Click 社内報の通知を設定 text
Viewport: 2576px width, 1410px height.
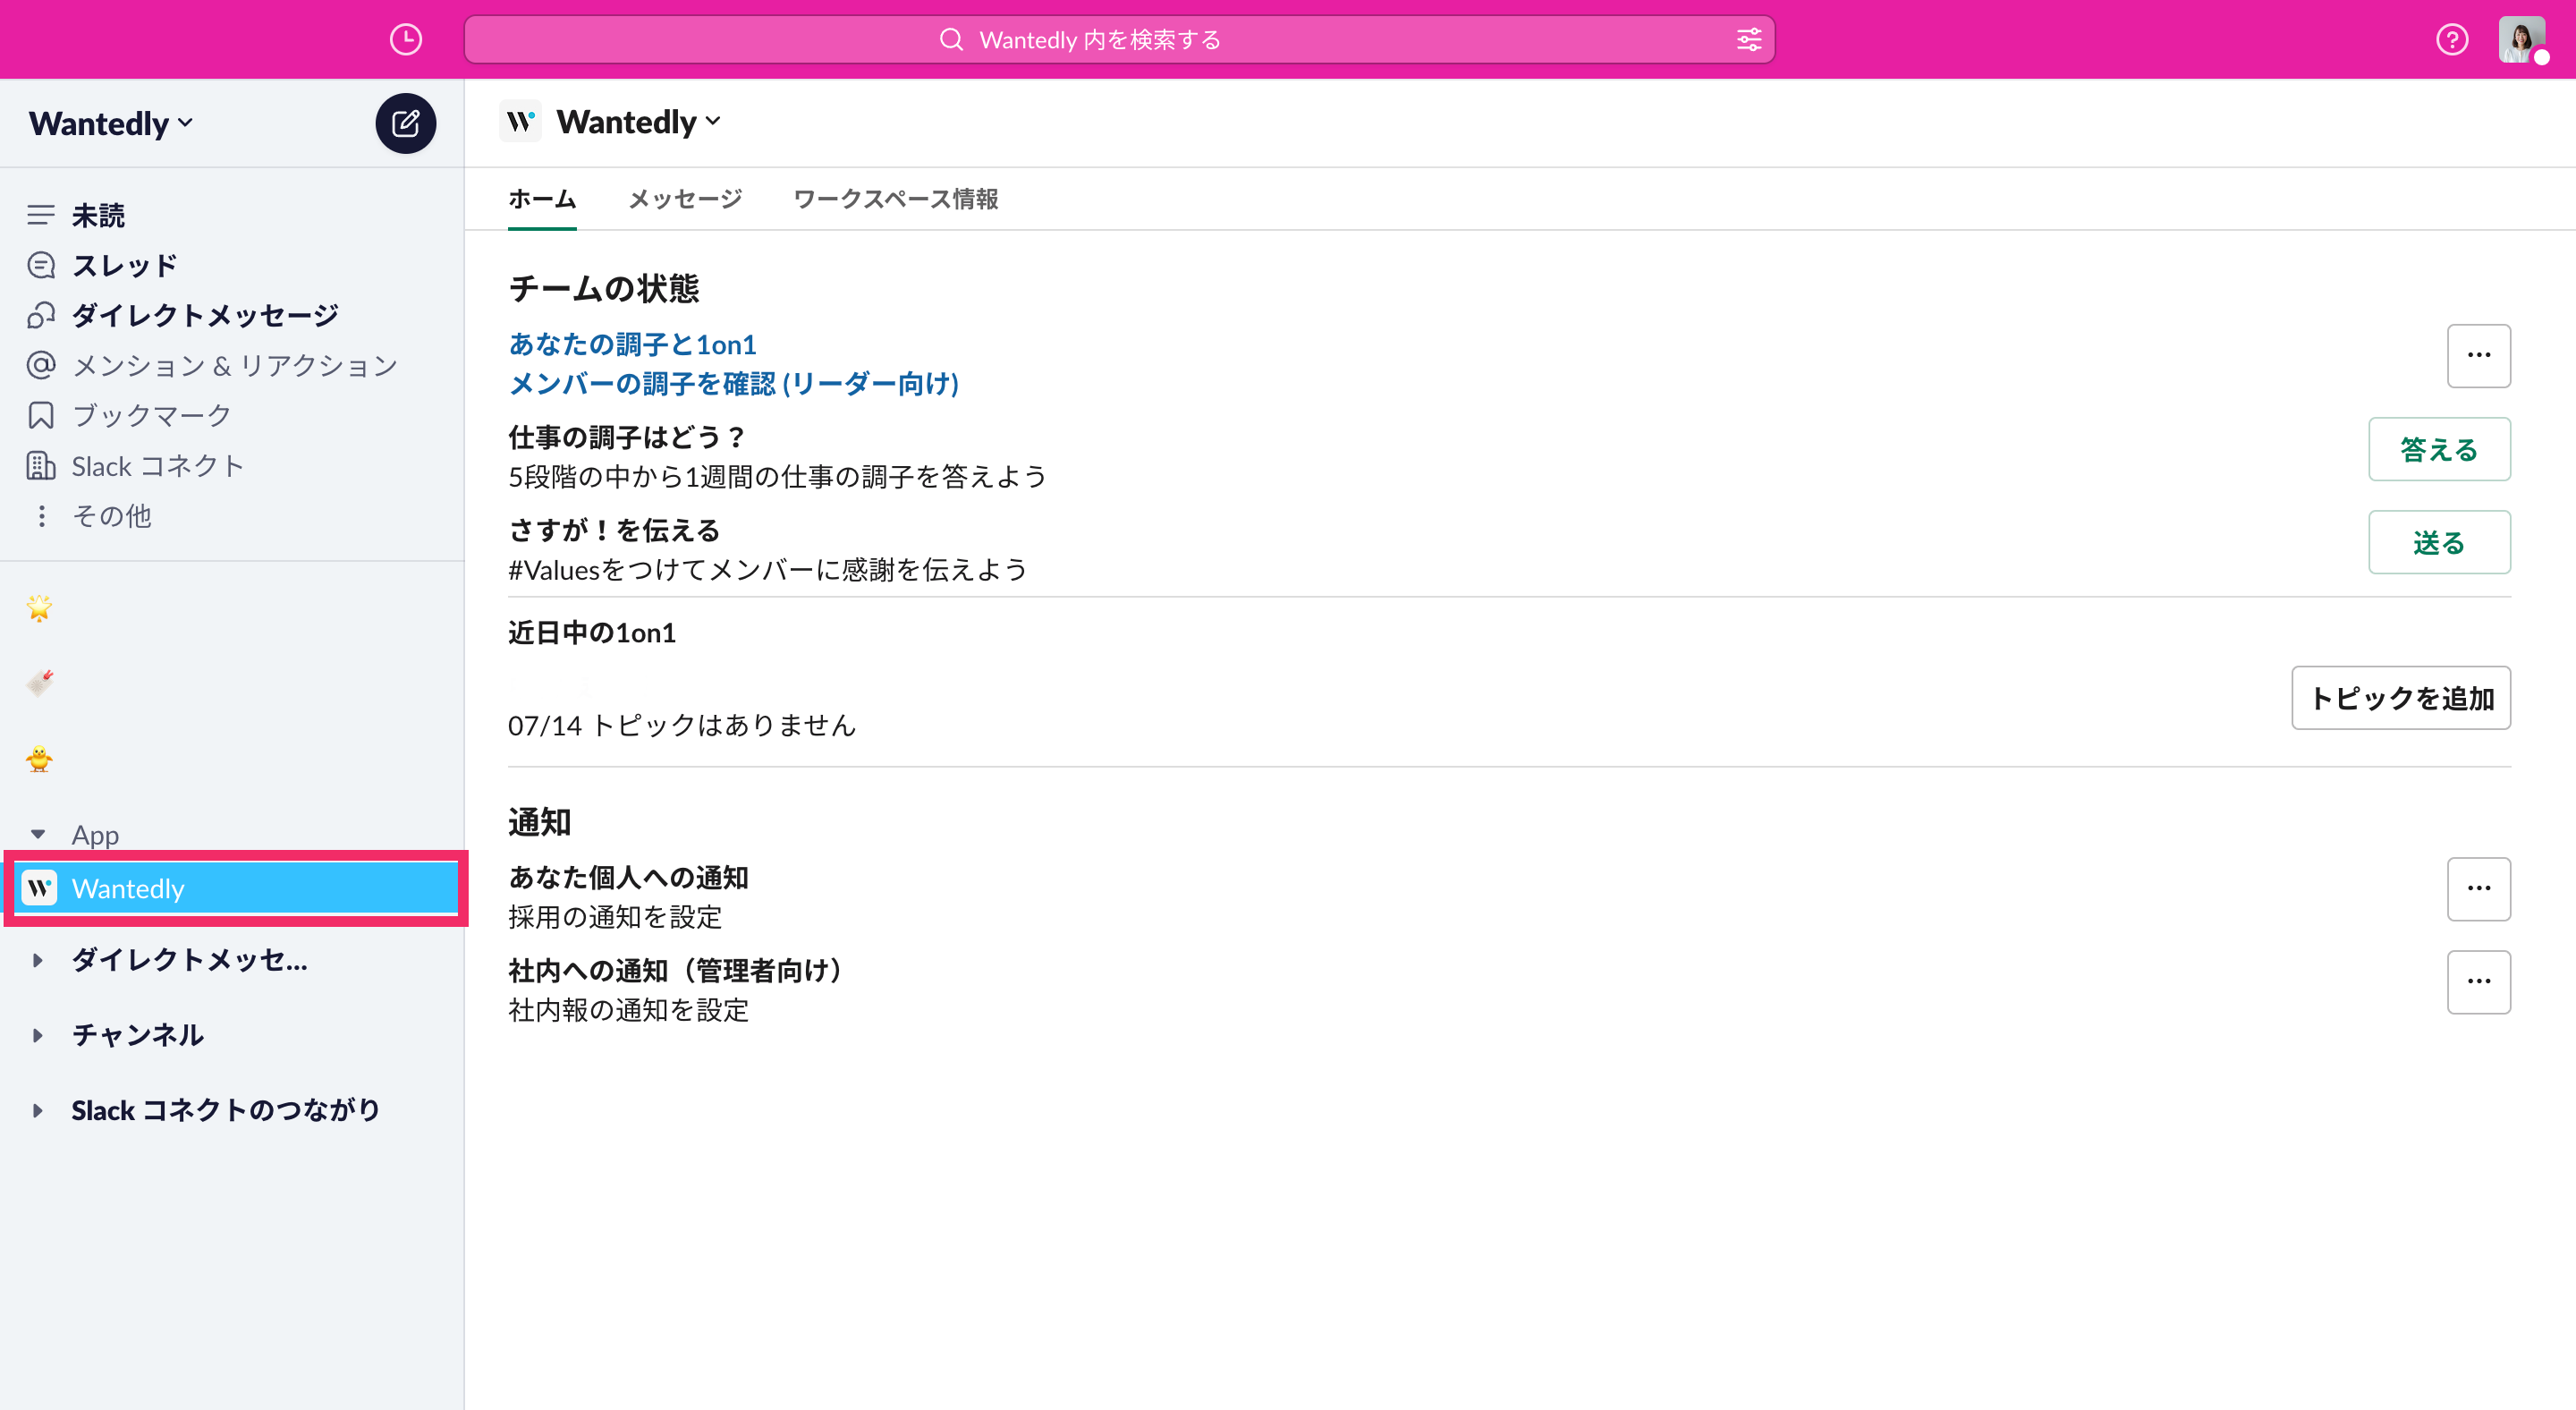tap(628, 1010)
